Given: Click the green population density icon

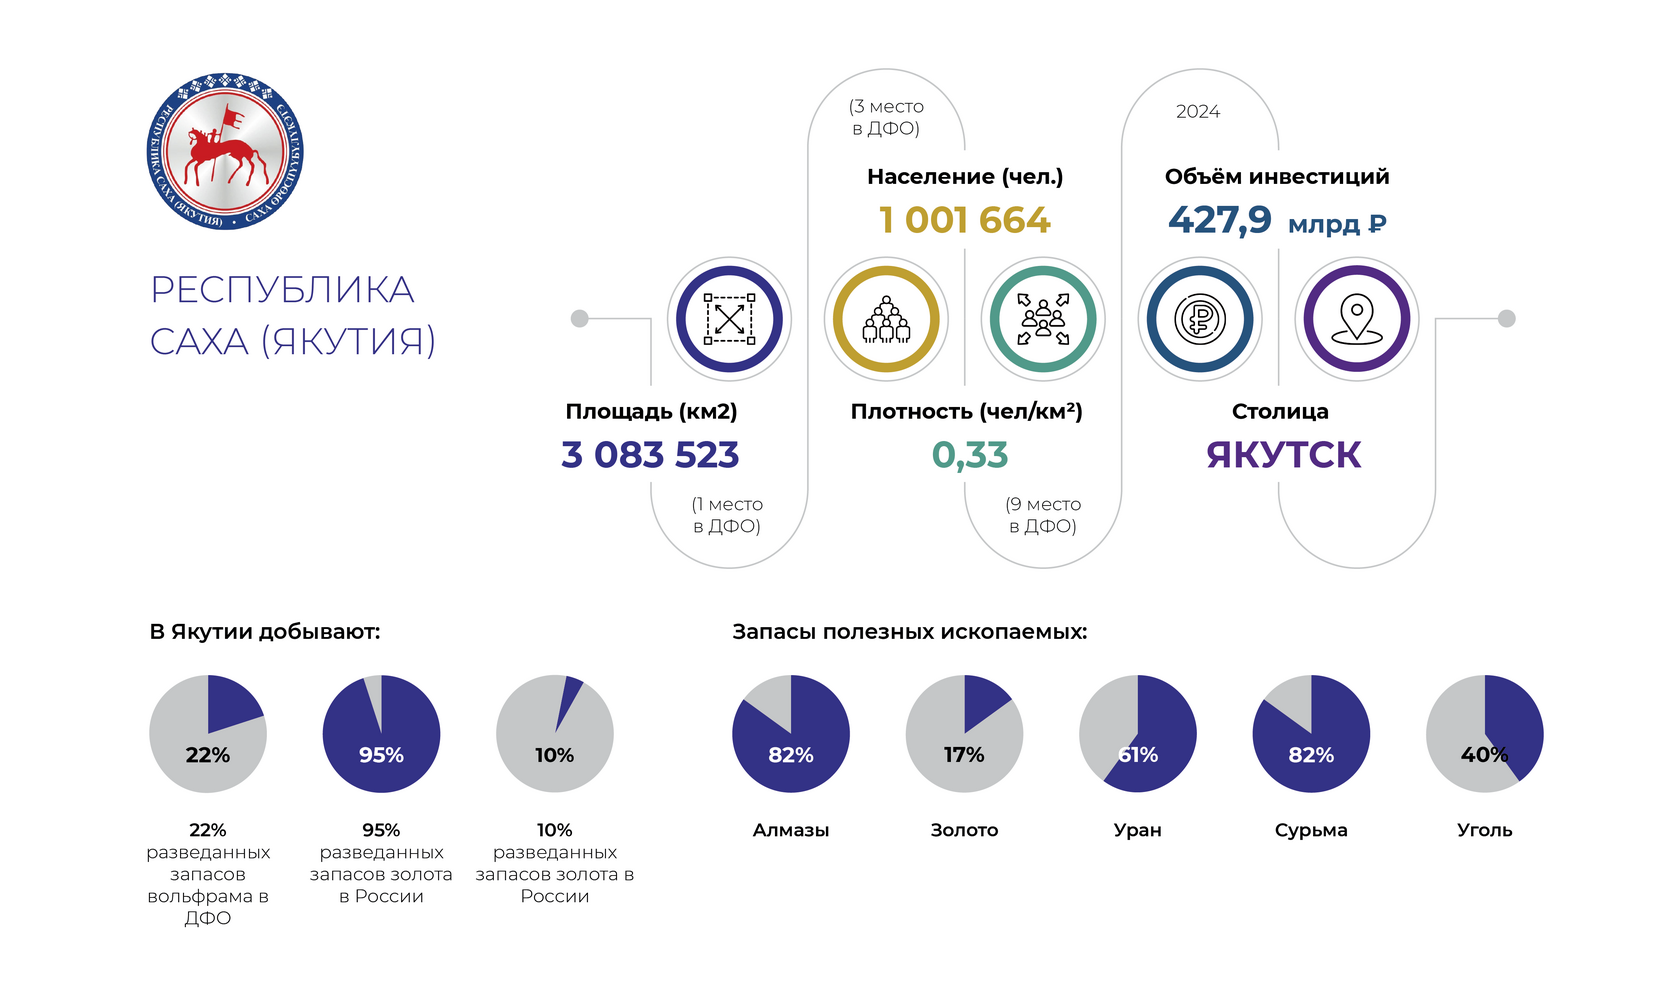Looking at the screenshot, I should click(1043, 319).
